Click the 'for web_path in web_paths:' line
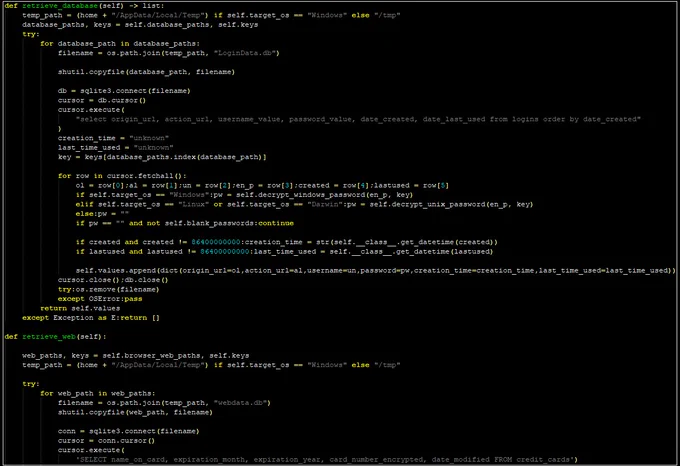The width and height of the screenshot is (680, 466). [98, 394]
